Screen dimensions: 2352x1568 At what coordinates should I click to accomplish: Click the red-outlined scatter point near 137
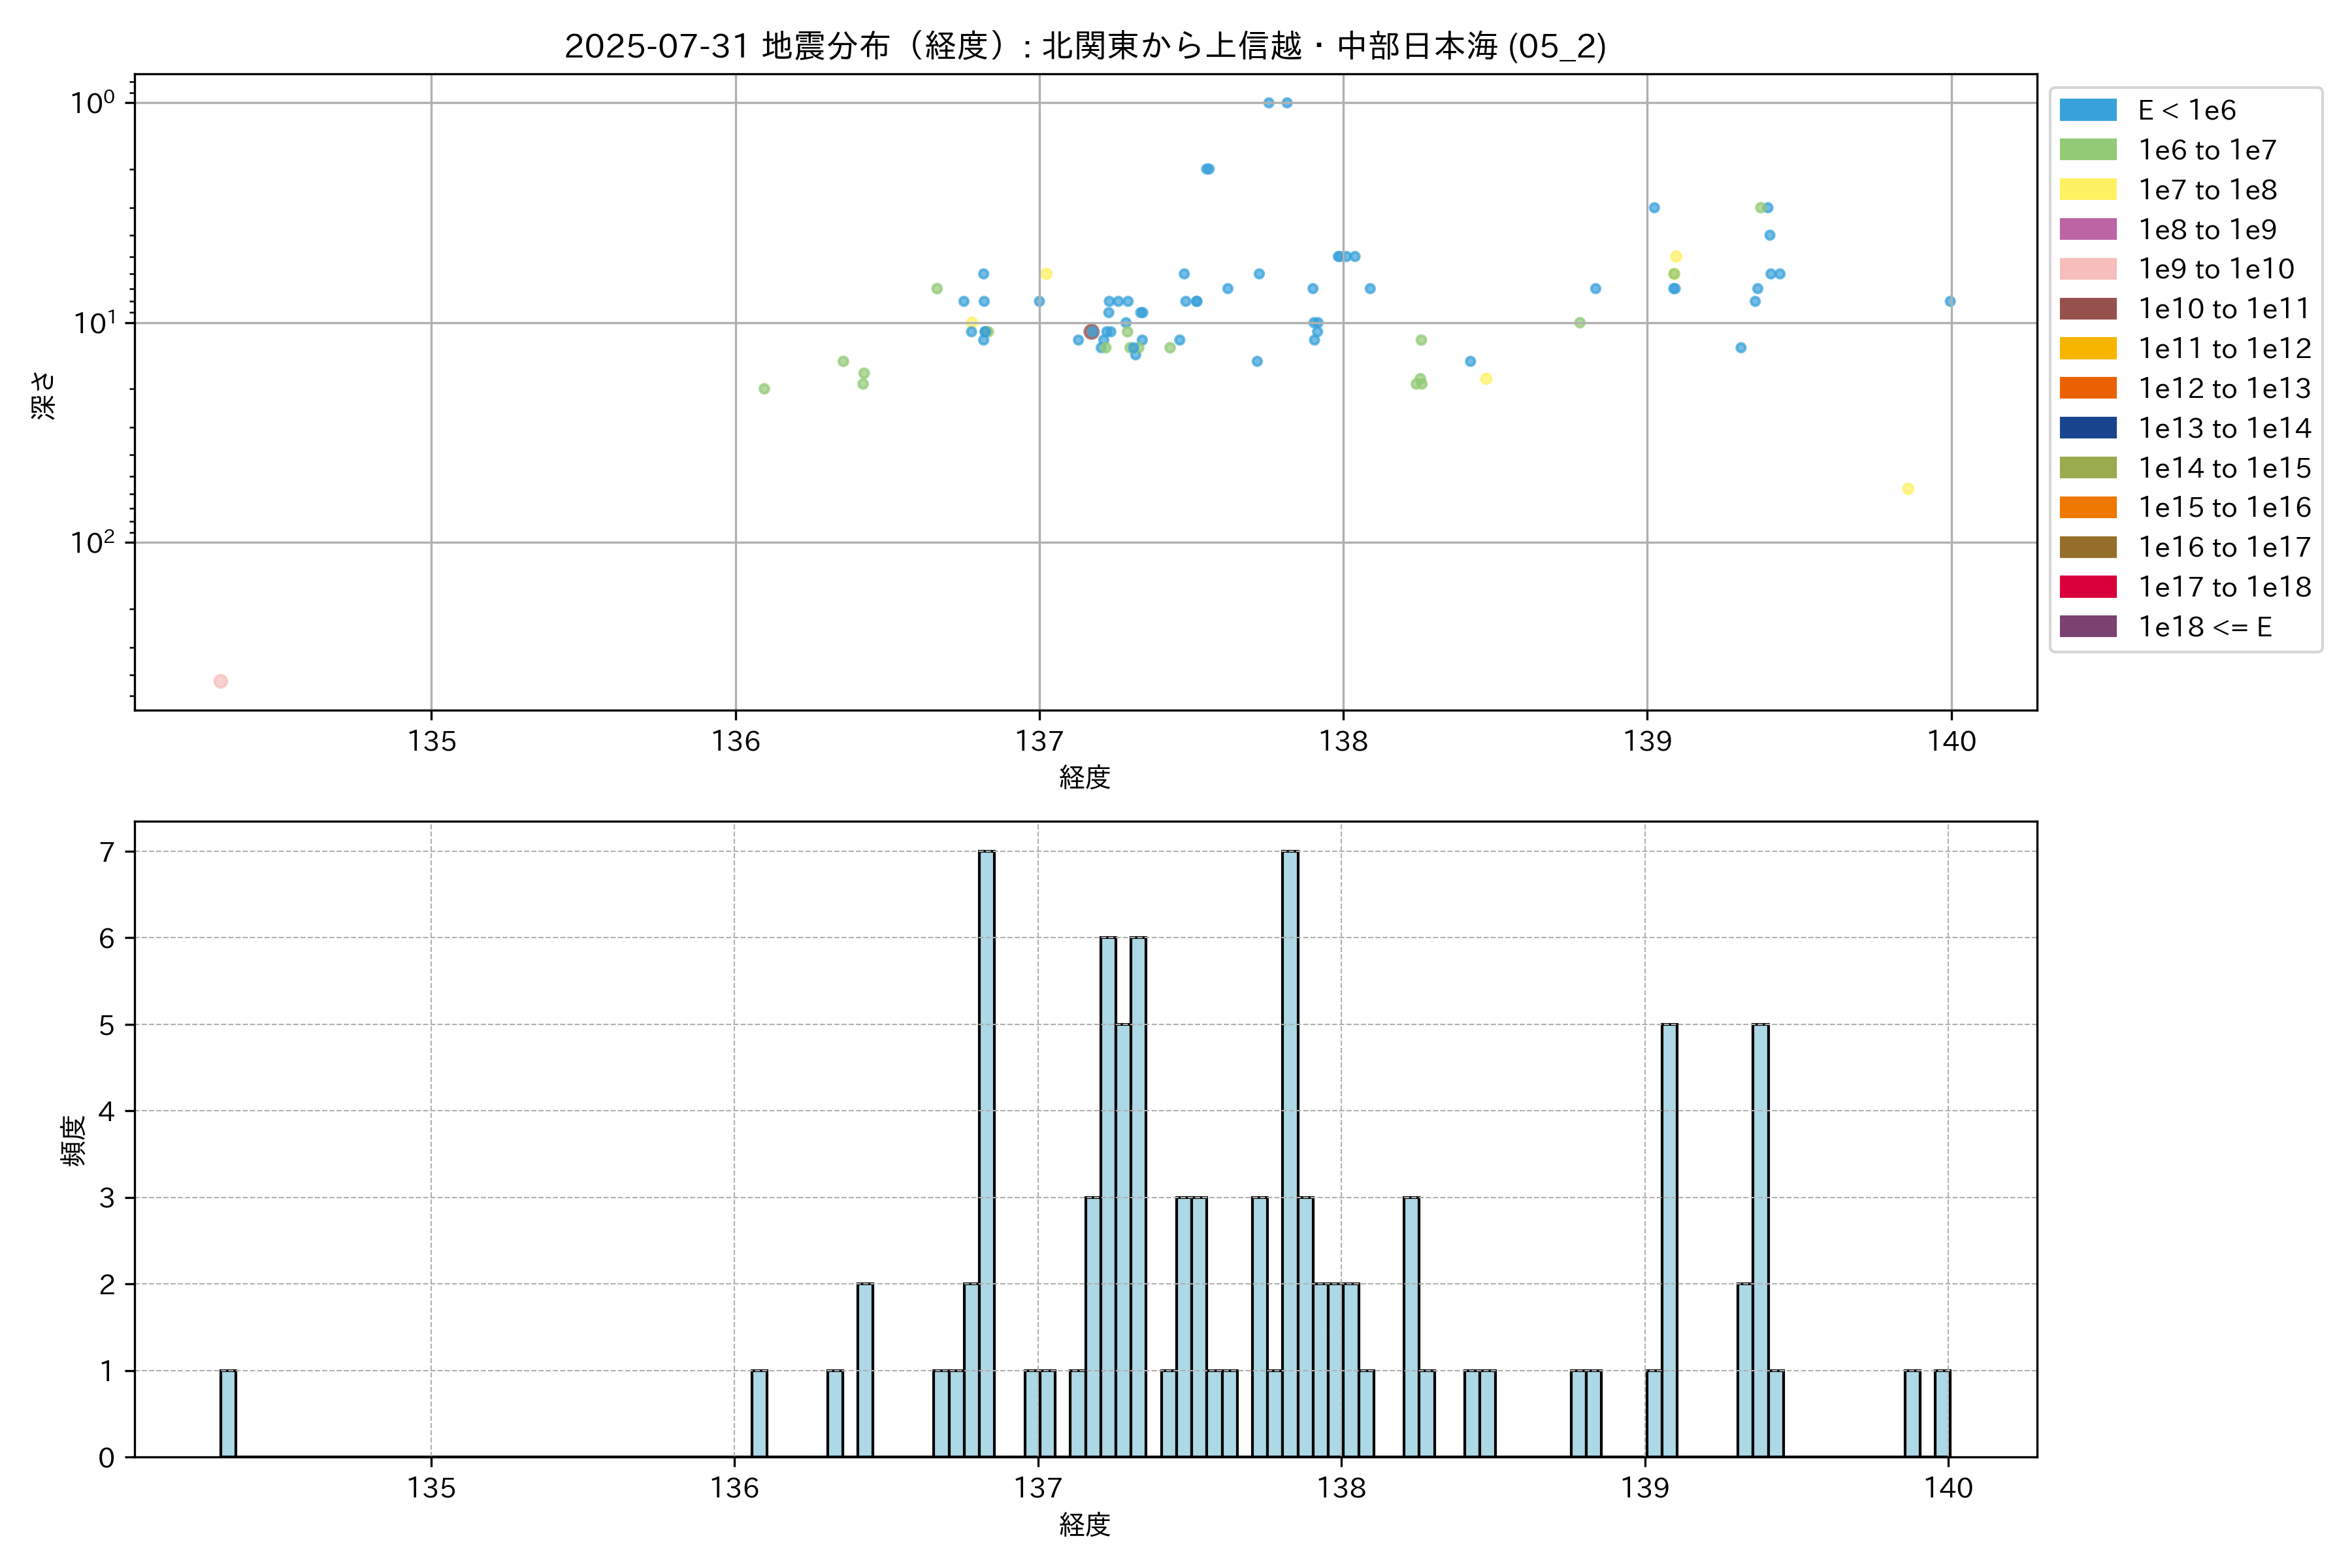(x=1091, y=332)
